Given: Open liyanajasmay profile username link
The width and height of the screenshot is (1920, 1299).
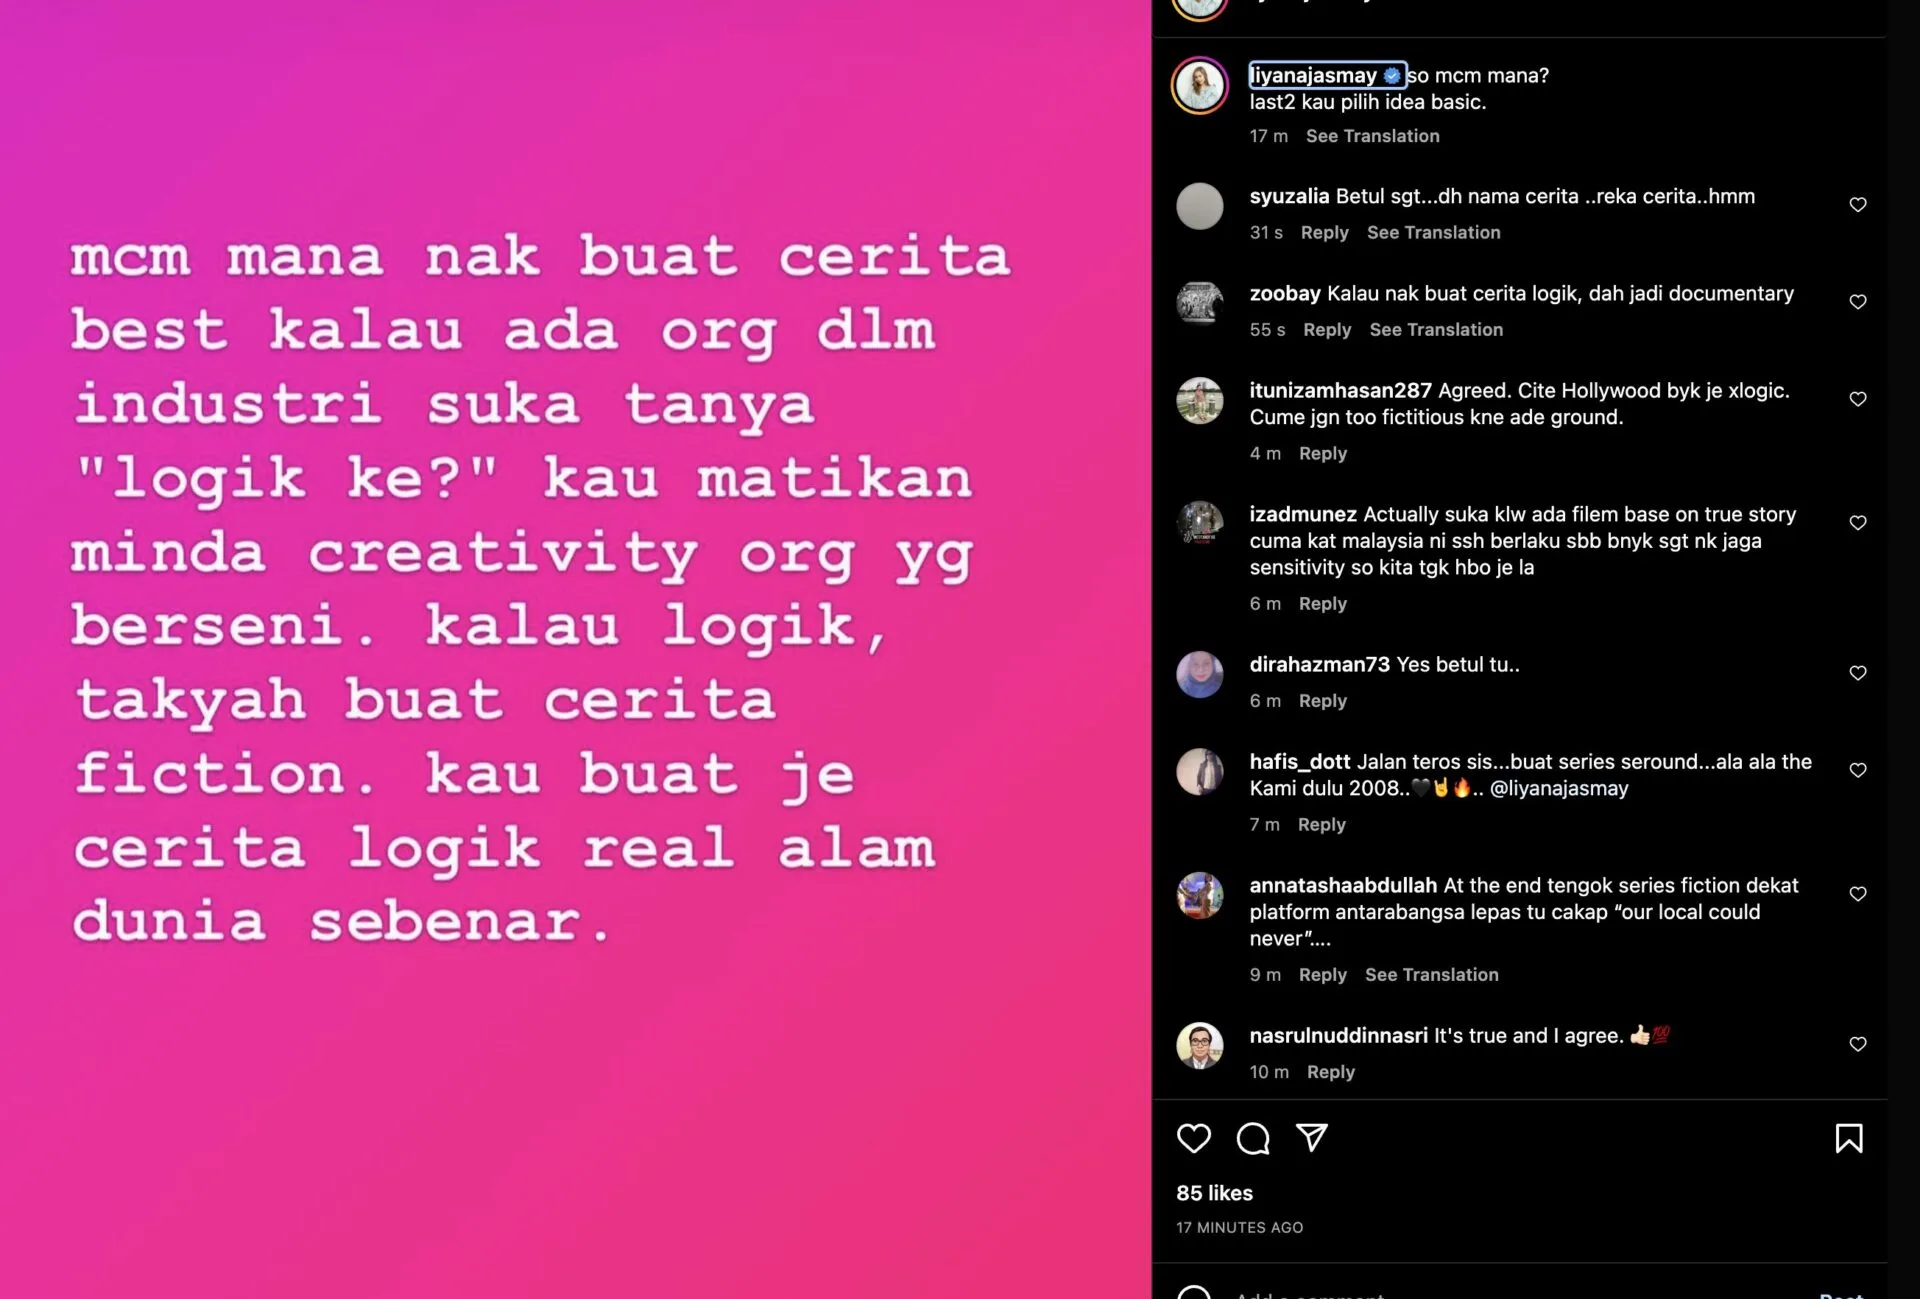Looking at the screenshot, I should tap(1313, 75).
